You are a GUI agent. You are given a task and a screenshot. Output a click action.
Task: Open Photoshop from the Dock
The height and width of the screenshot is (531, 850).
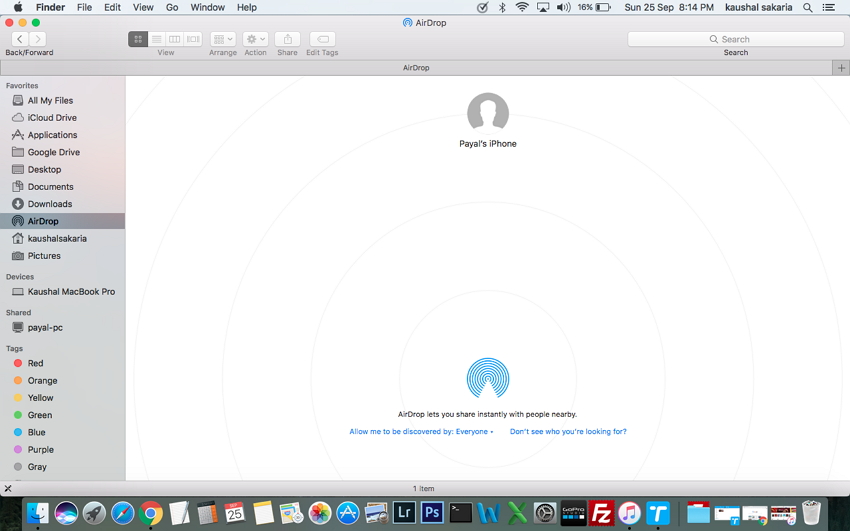point(432,513)
